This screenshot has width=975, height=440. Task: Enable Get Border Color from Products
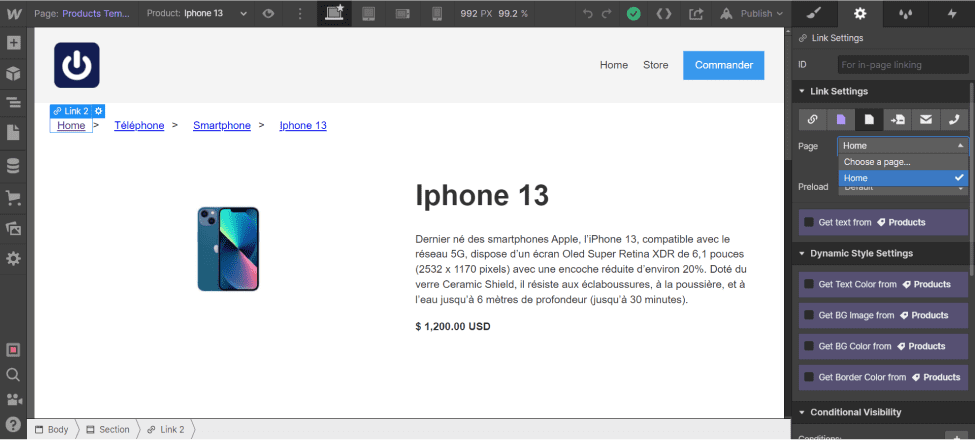[809, 377]
